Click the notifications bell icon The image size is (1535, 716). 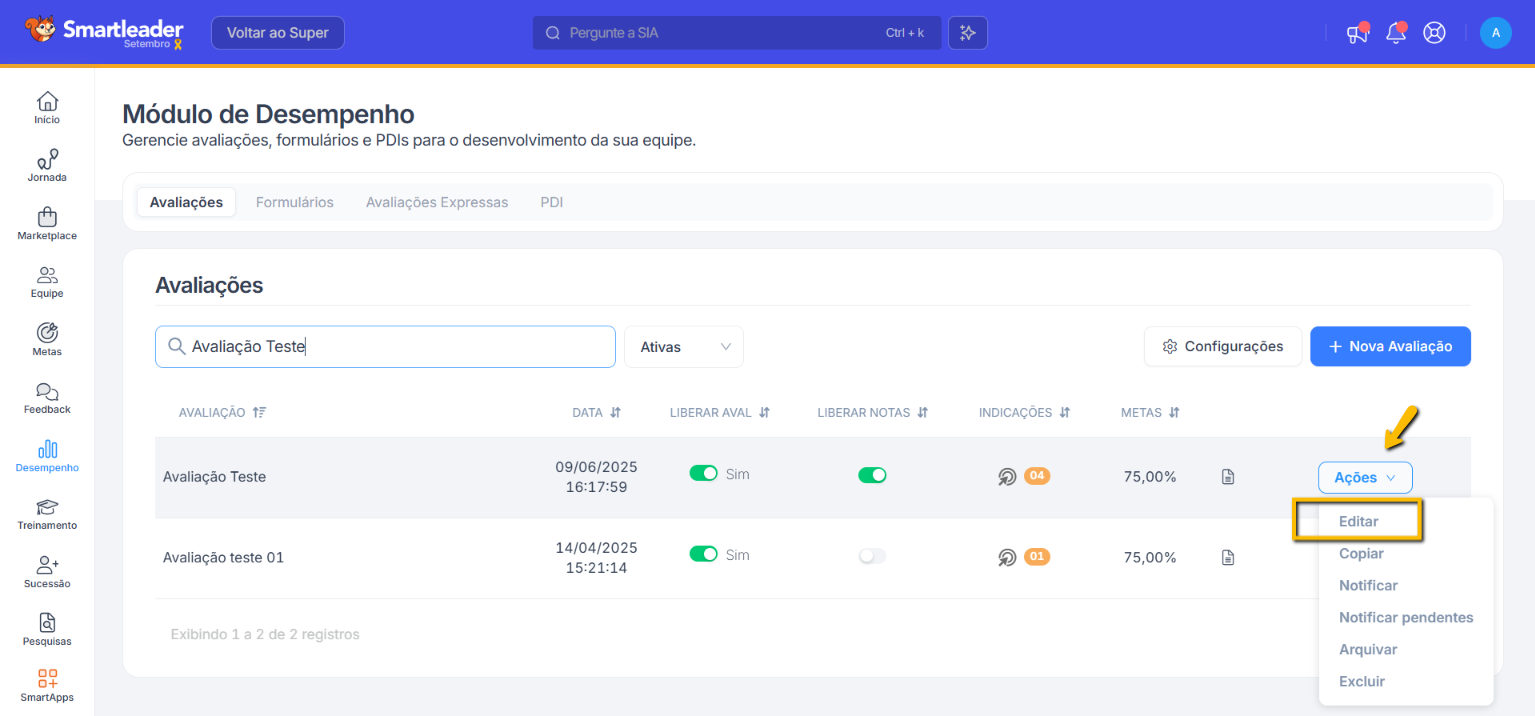[1395, 33]
